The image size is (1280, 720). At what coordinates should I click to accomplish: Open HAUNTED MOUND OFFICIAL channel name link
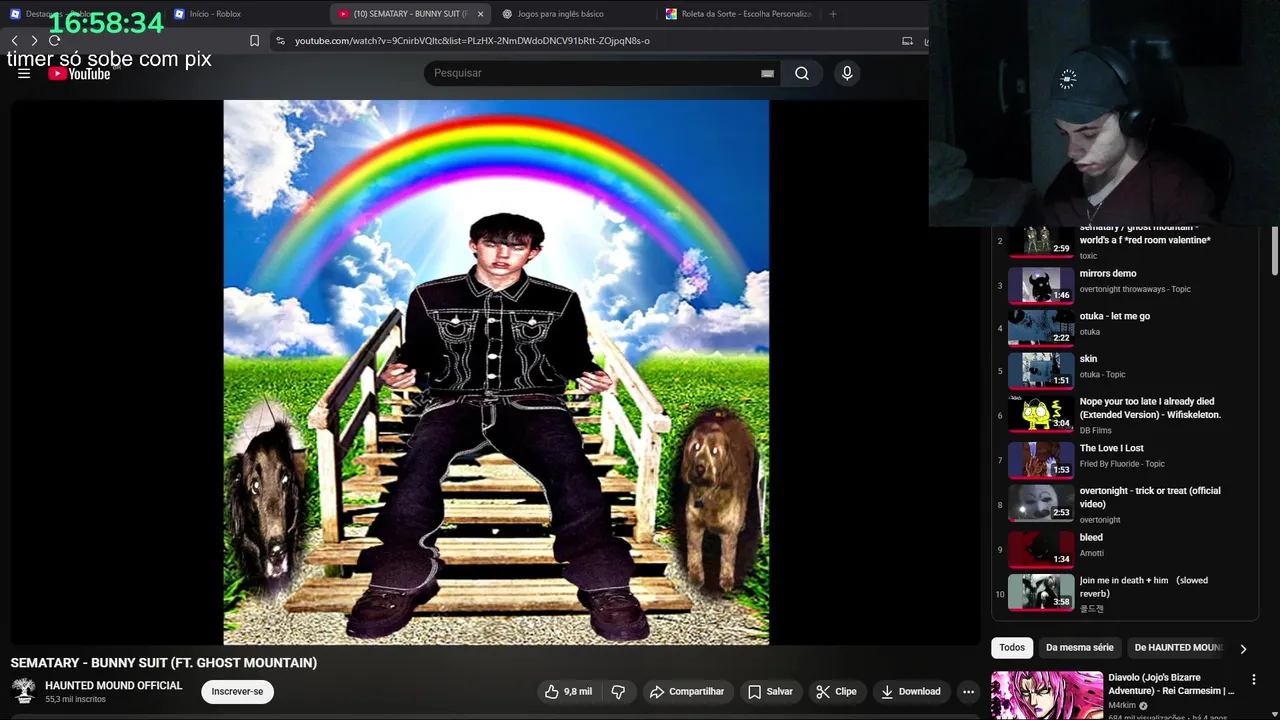(113, 686)
